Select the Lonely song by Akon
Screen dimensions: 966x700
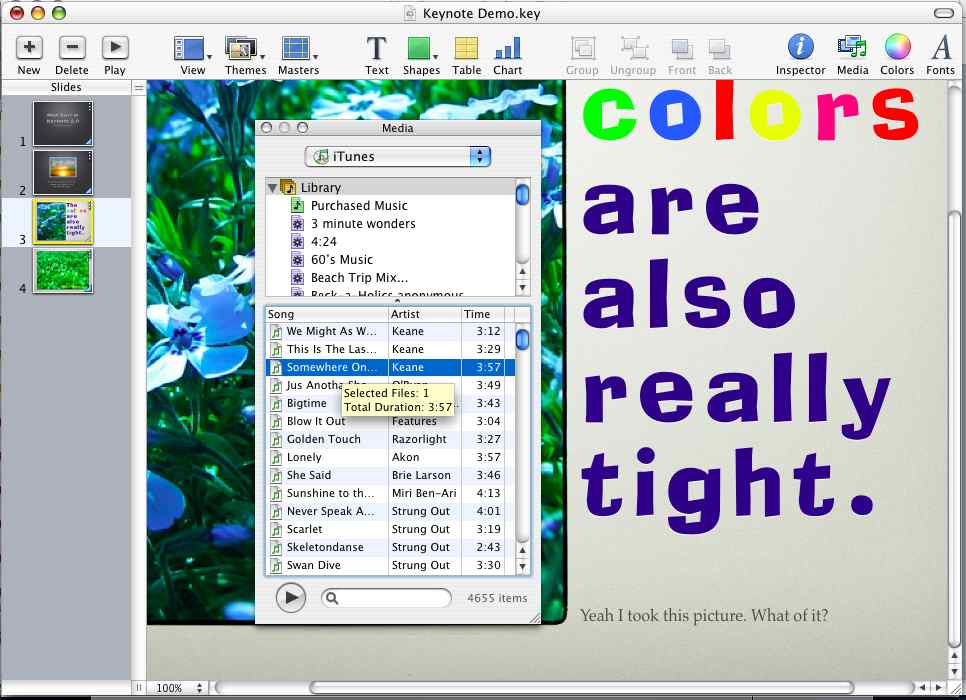click(x=391, y=457)
